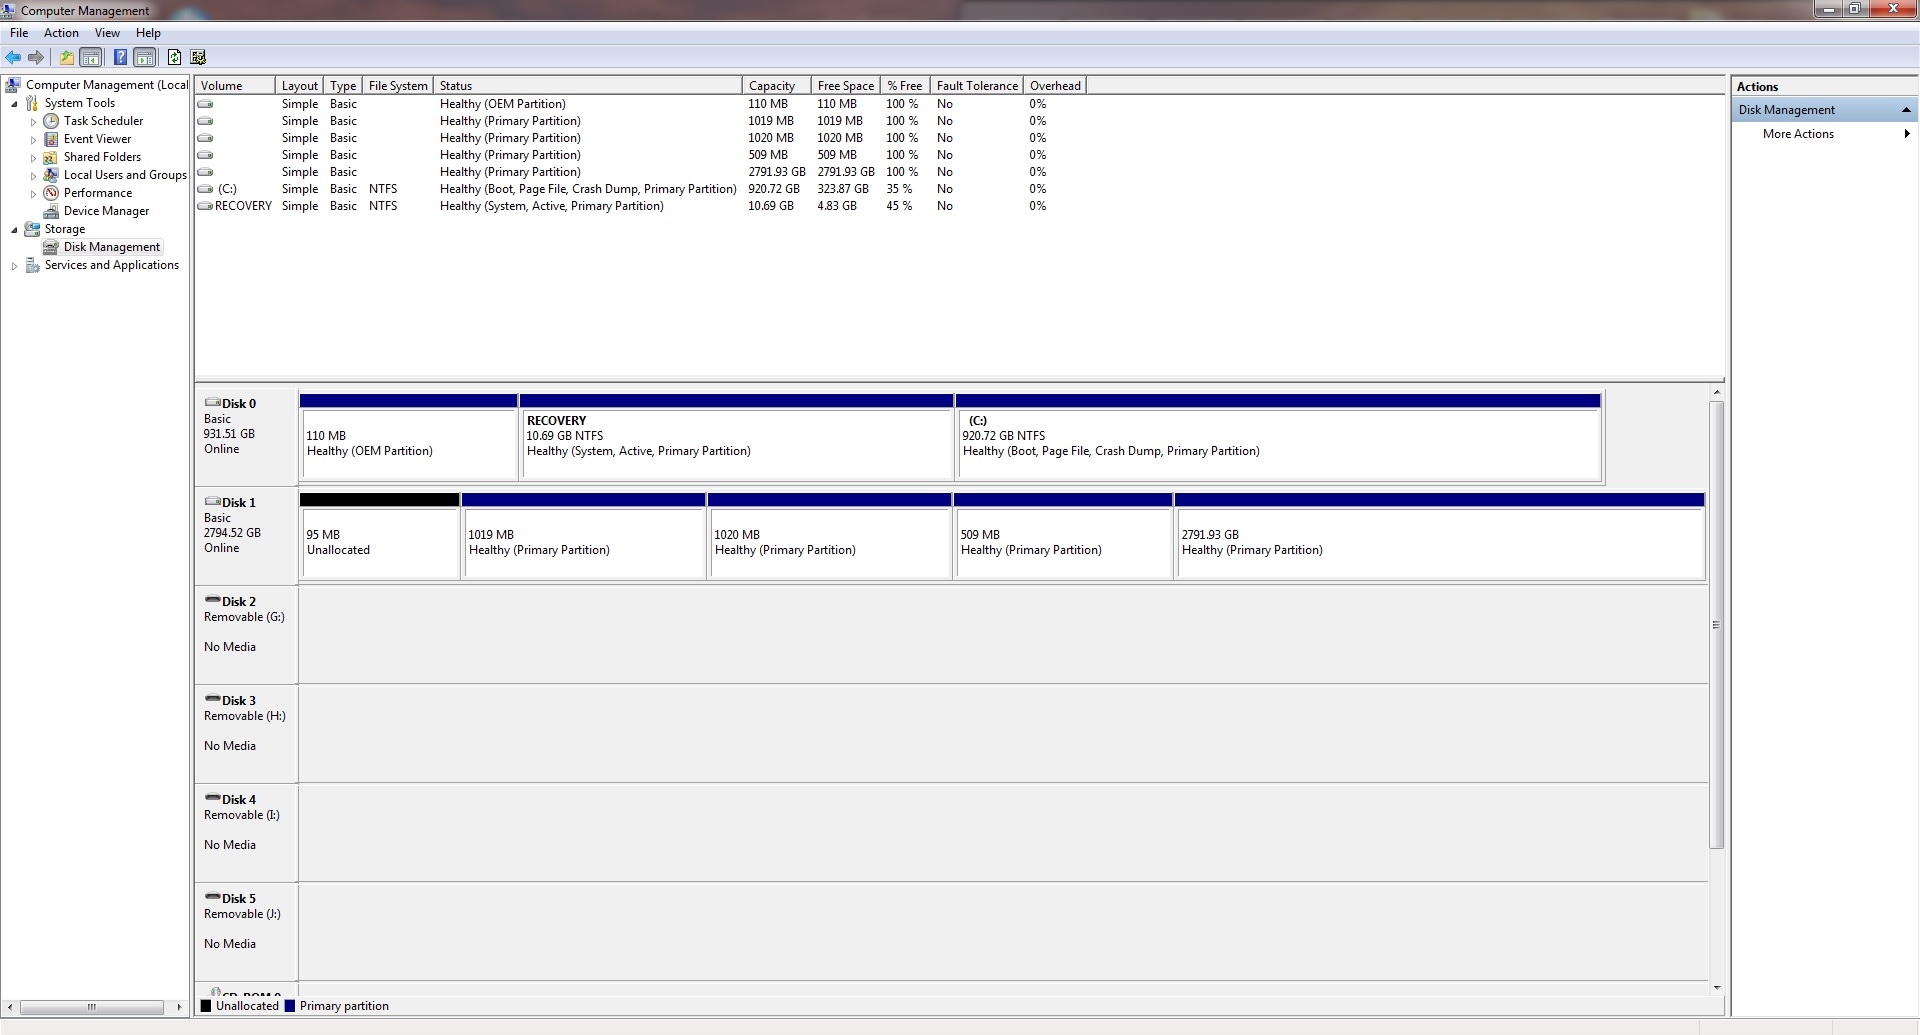The image size is (1920, 1035).
Task: Expand Services and Applications node
Action: (x=14, y=266)
